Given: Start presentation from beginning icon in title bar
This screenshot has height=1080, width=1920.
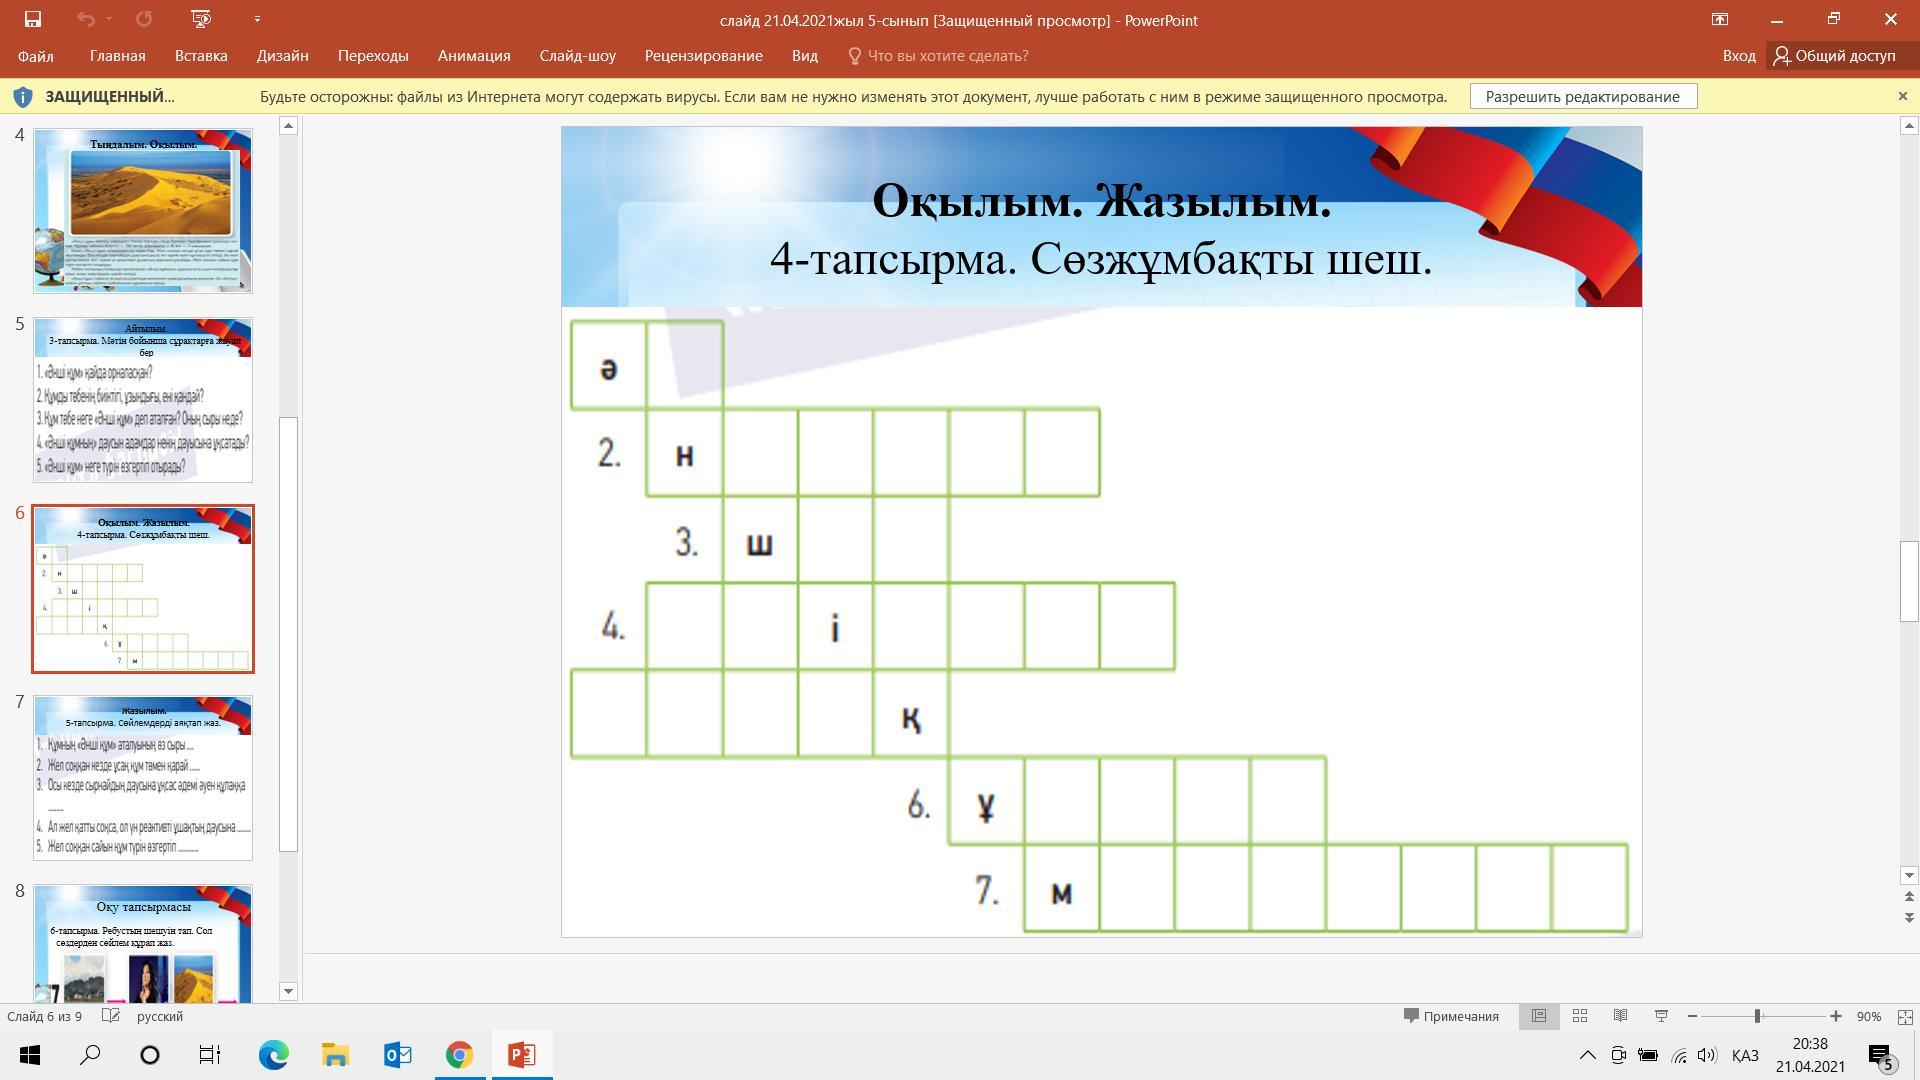Looking at the screenshot, I should point(201,19).
